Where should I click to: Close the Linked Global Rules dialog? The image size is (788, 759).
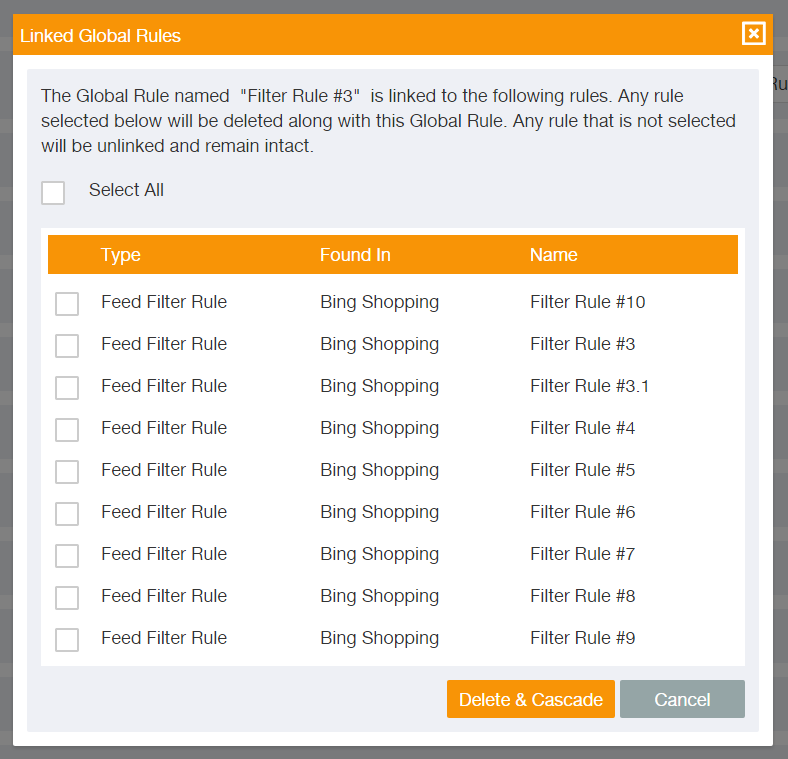coord(753,34)
